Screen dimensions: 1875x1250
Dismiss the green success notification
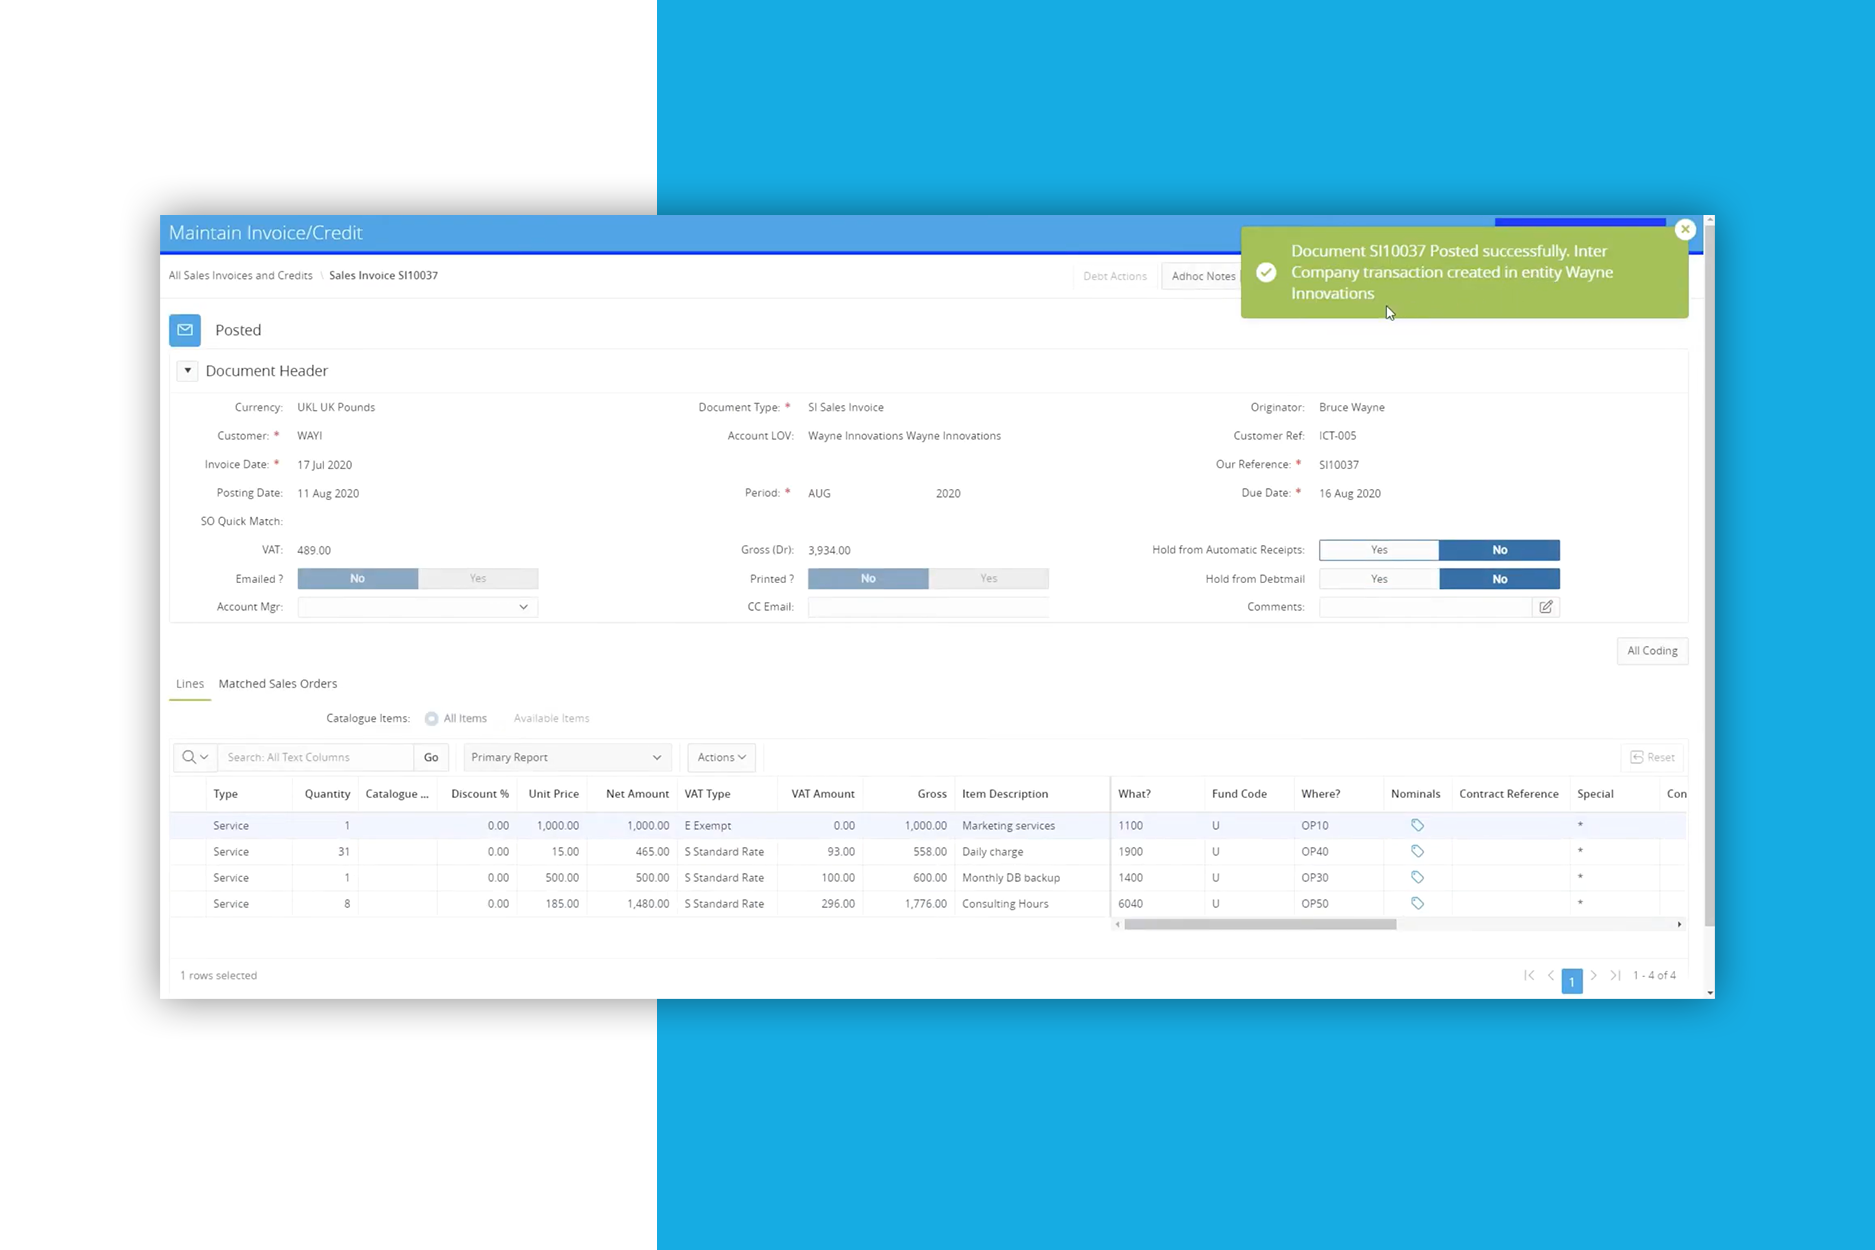(1685, 229)
